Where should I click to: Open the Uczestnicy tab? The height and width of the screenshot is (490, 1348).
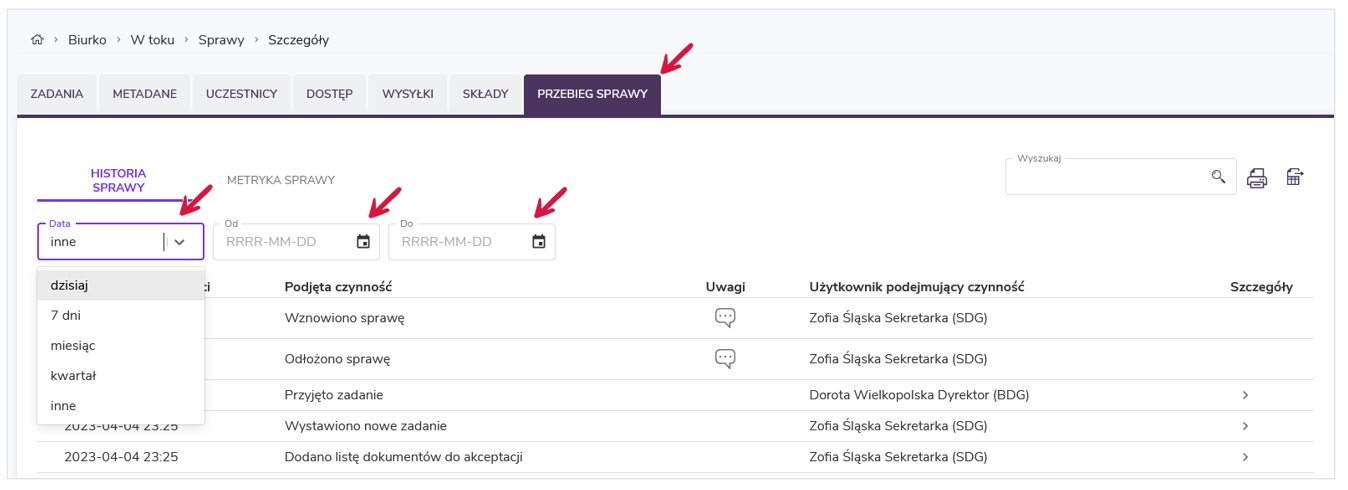[241, 94]
